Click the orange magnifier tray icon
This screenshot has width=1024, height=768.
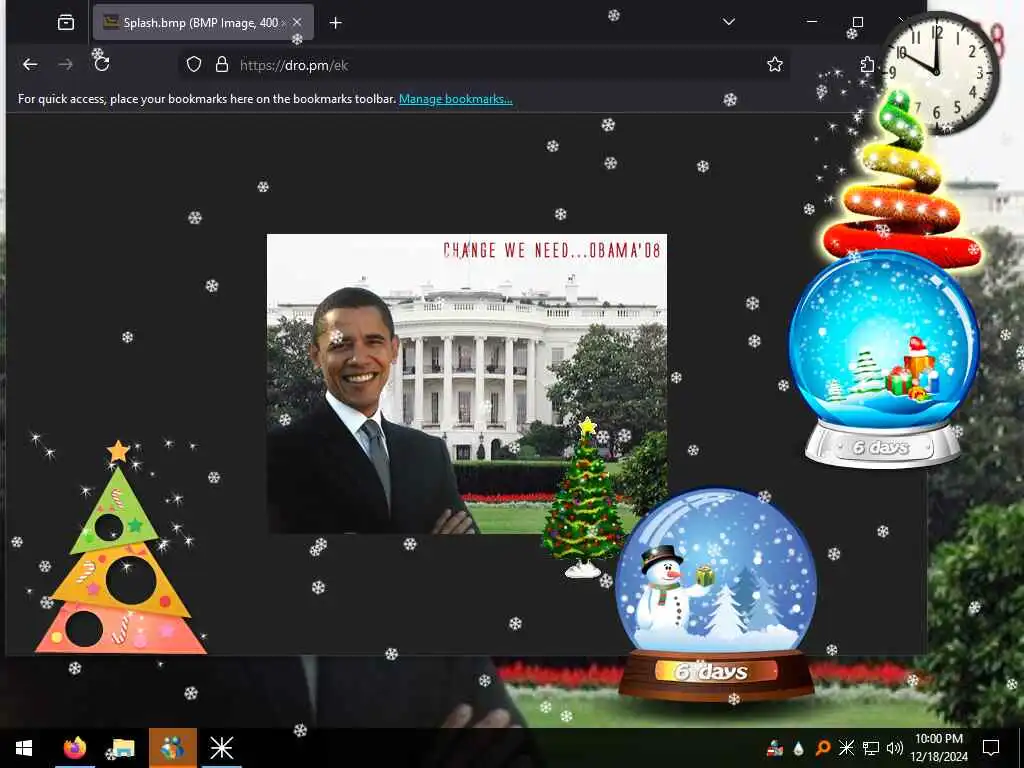(823, 748)
